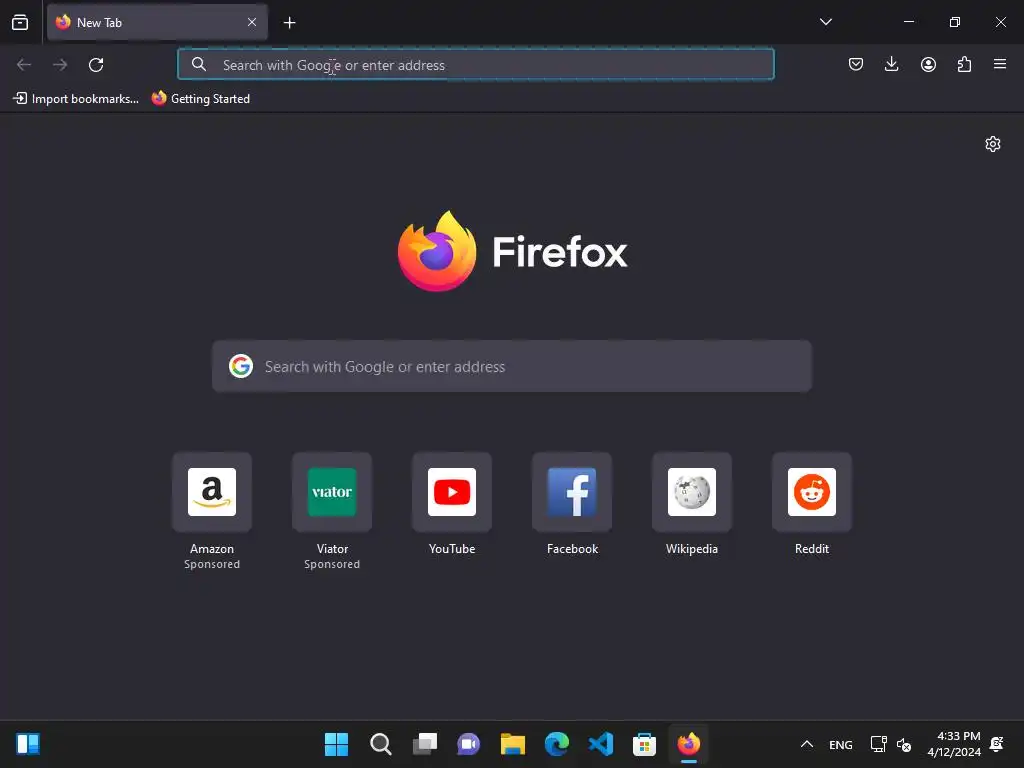Switch to the New Tab tab

pos(157,22)
